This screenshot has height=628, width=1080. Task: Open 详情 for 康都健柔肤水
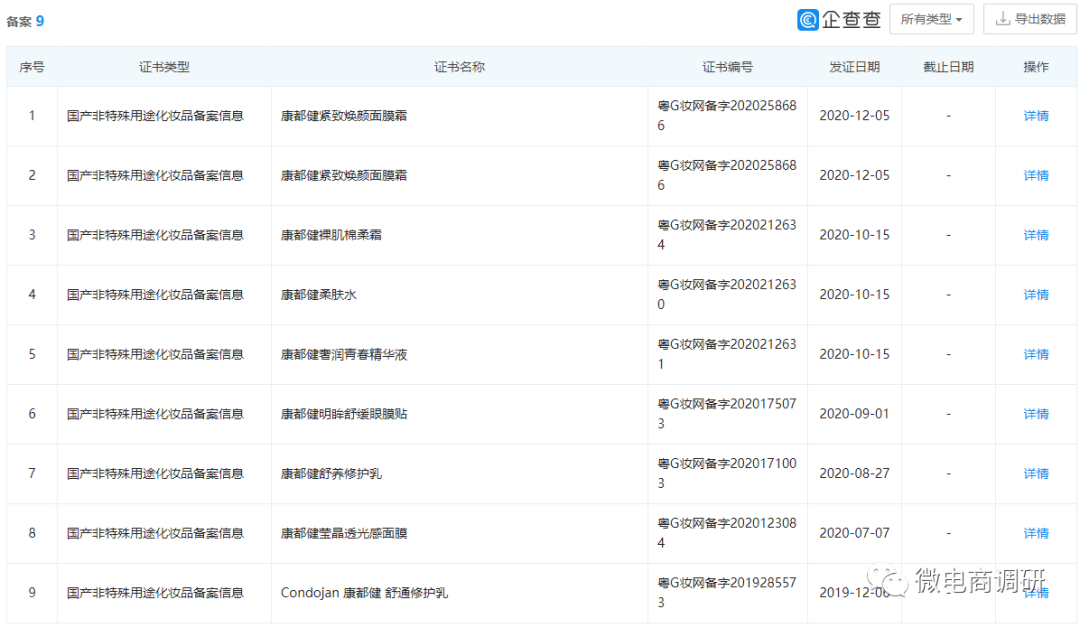point(1036,295)
